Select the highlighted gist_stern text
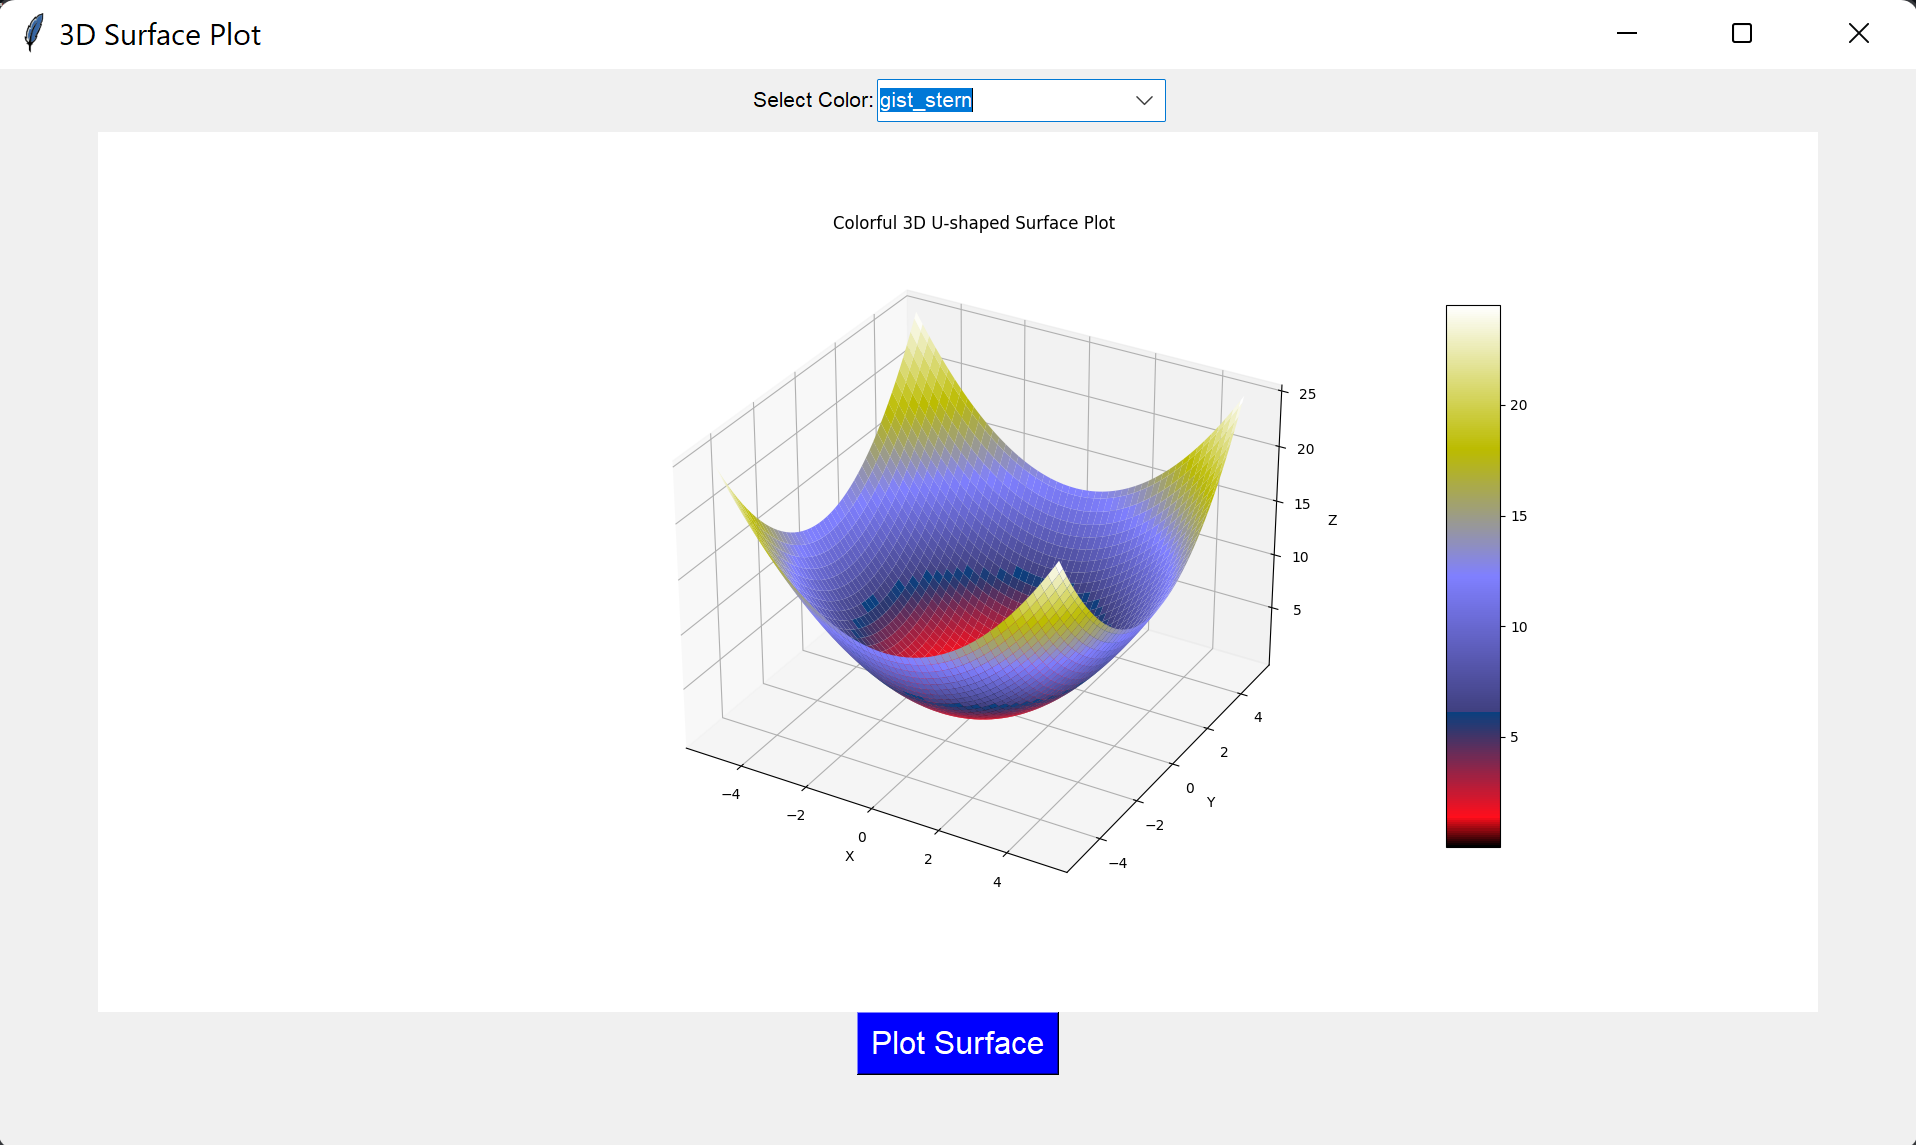Screen dimensions: 1916x1145 [924, 100]
